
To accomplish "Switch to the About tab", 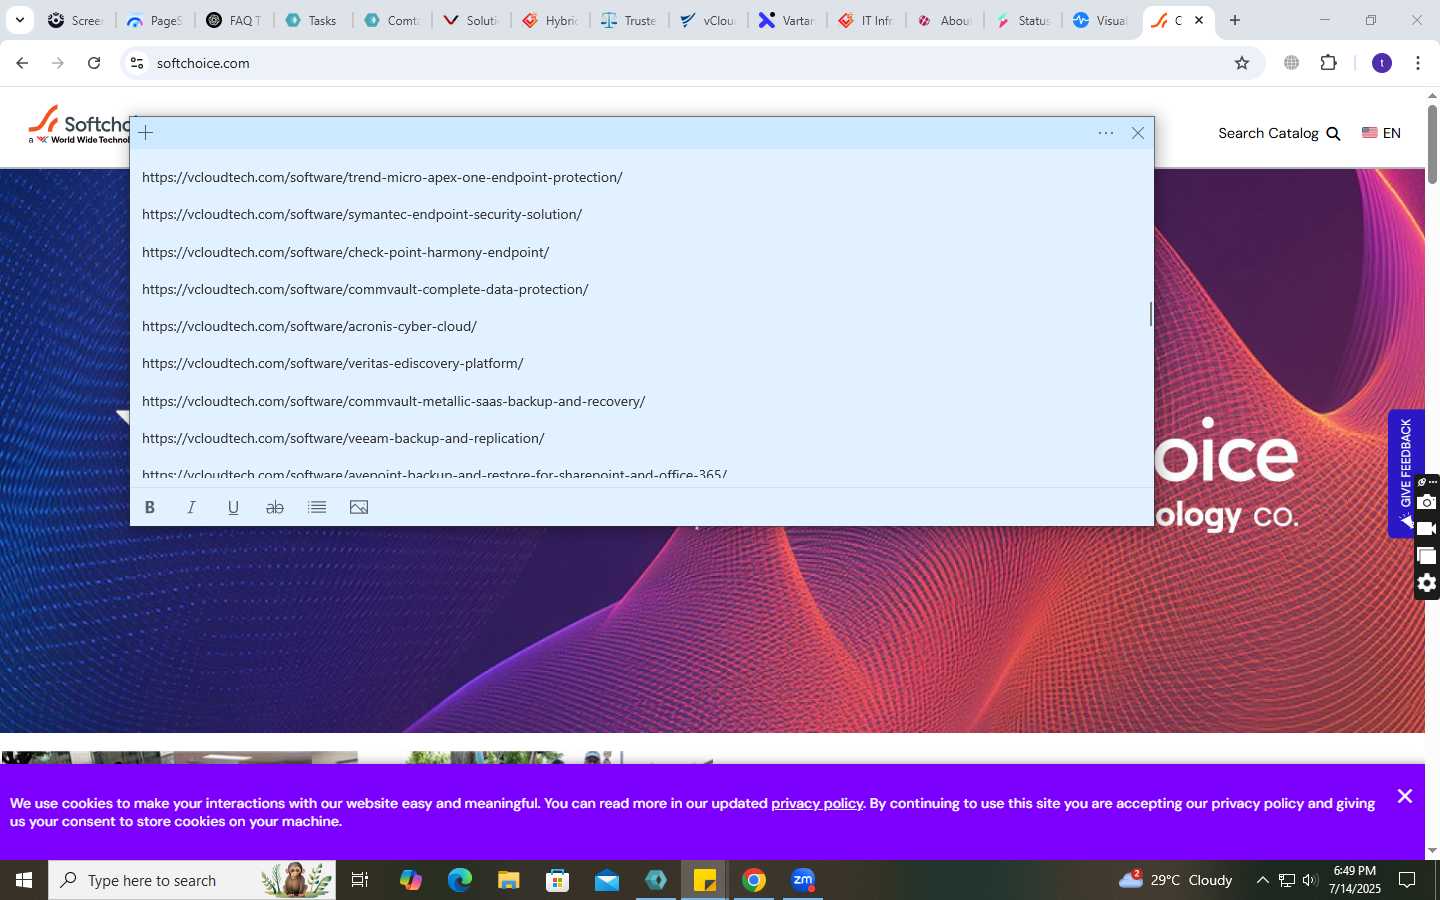I will pos(945,20).
